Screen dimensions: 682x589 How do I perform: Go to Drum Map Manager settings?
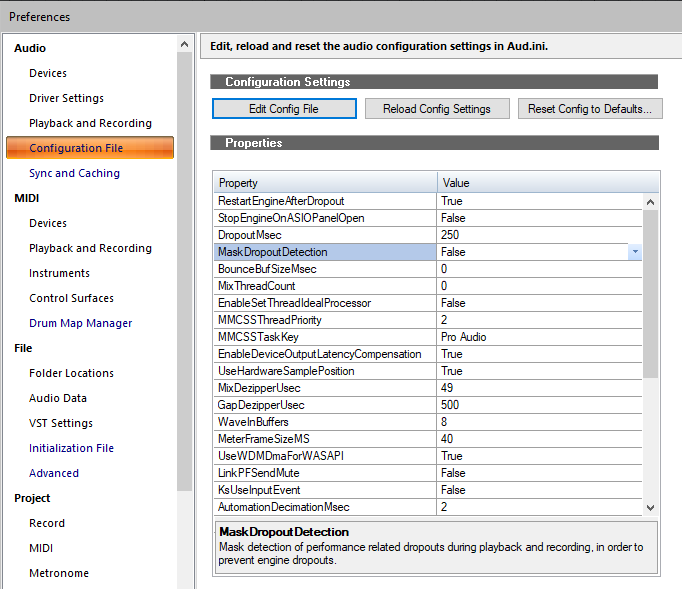click(x=80, y=323)
